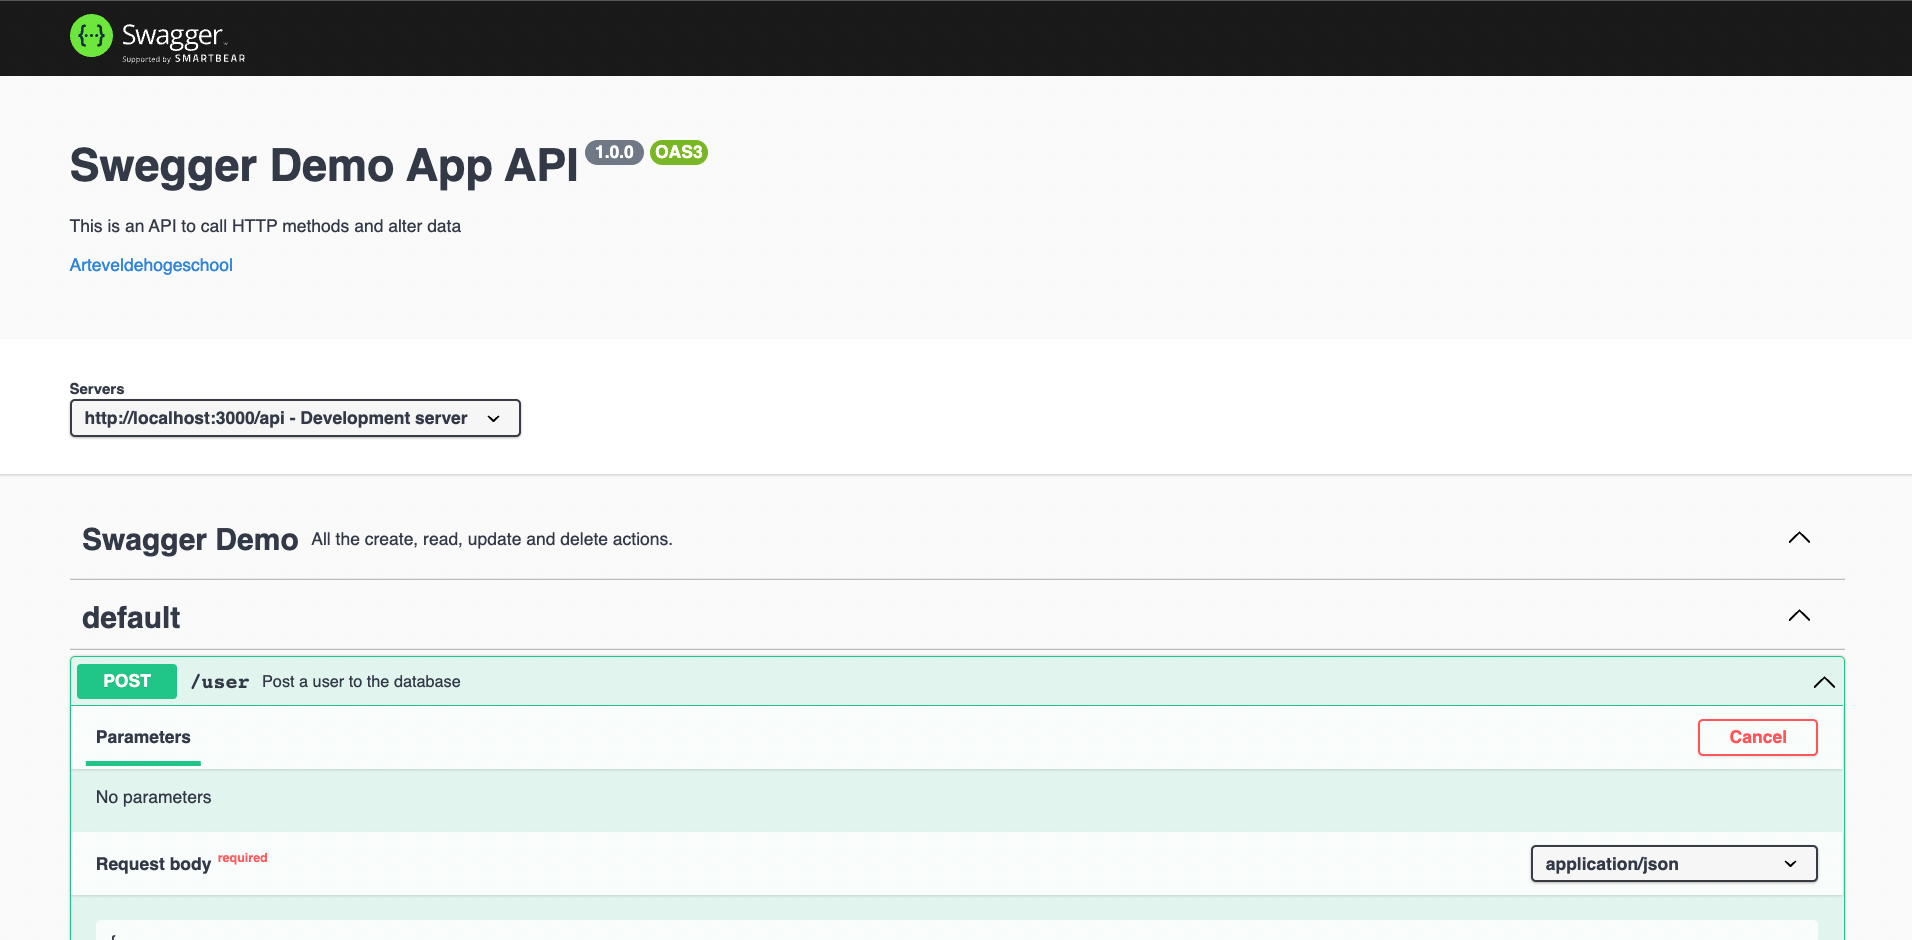
Task: Click the /user endpoint path
Action: (x=220, y=682)
